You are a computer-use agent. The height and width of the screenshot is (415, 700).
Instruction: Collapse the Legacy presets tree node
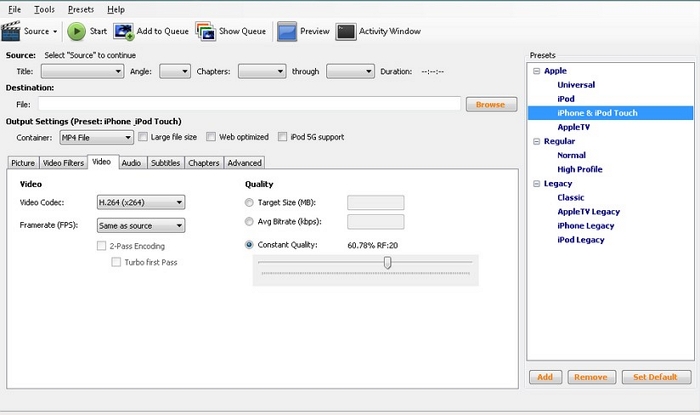(x=537, y=184)
